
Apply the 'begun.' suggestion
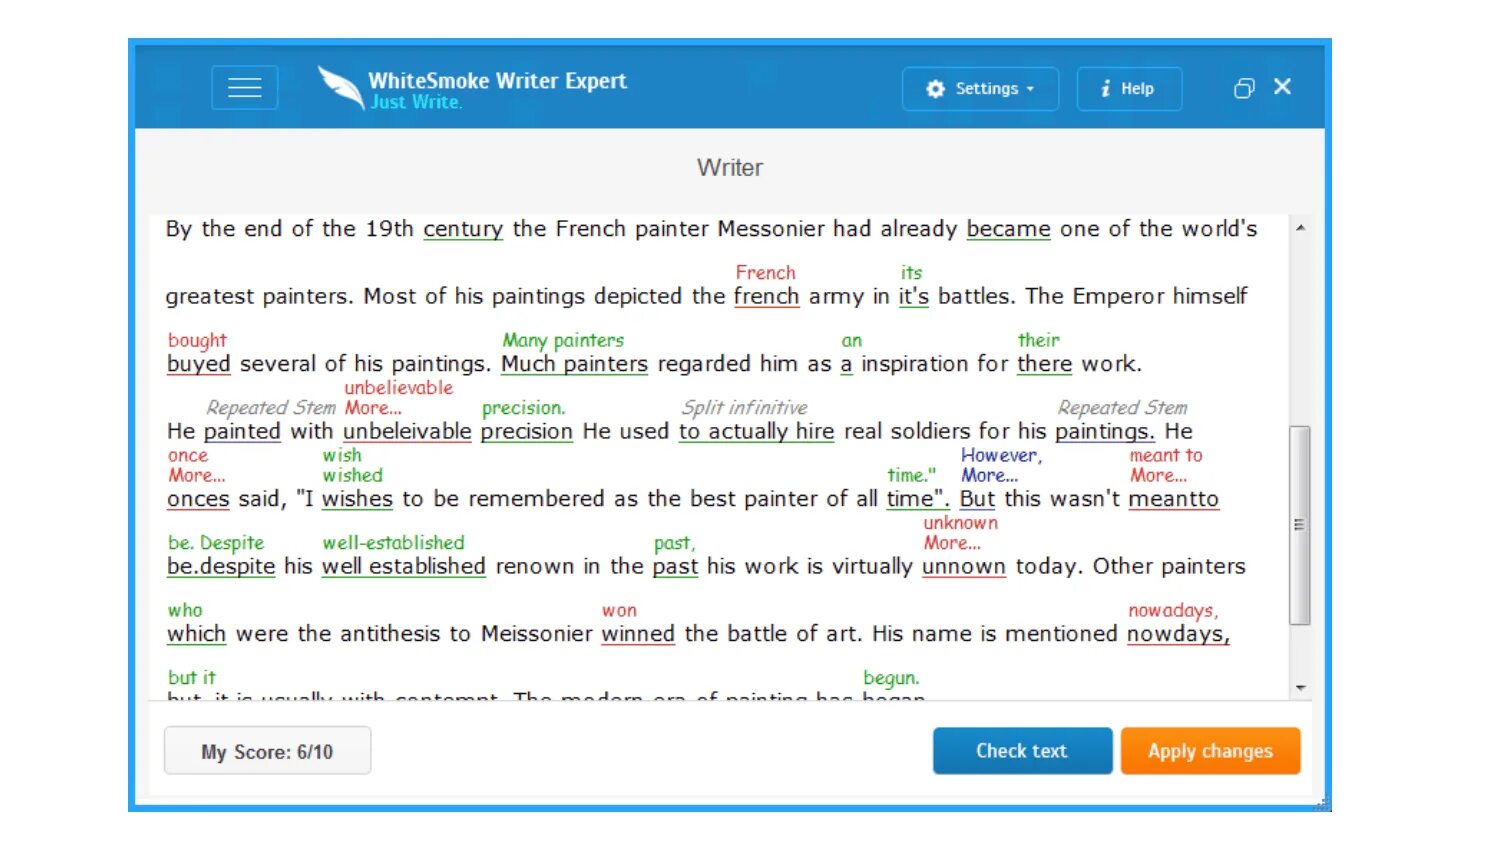[891, 679]
